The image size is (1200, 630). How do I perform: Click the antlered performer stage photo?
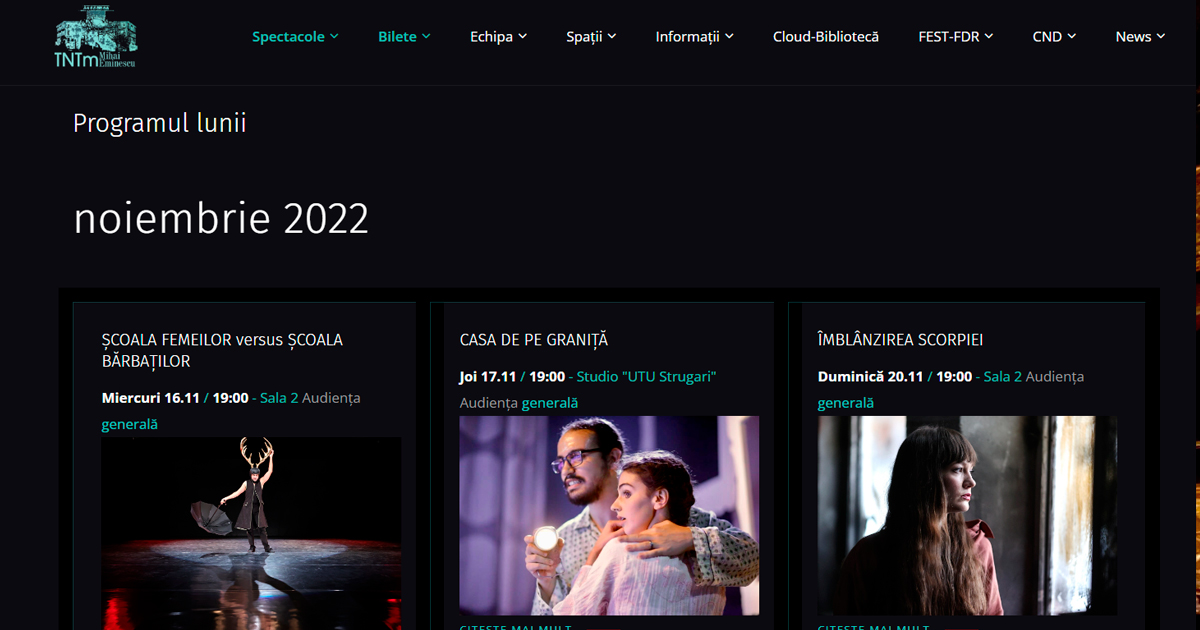[251, 532]
